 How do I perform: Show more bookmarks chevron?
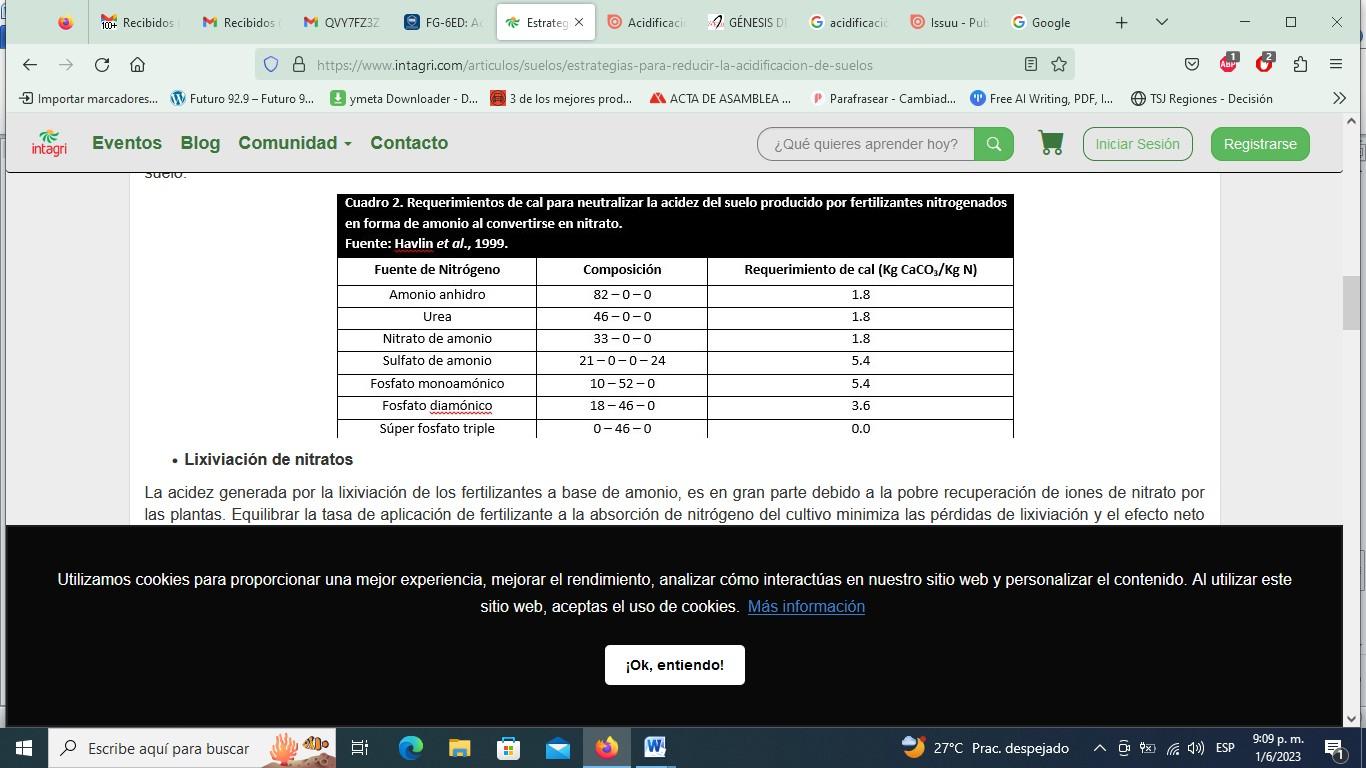pos(1340,98)
